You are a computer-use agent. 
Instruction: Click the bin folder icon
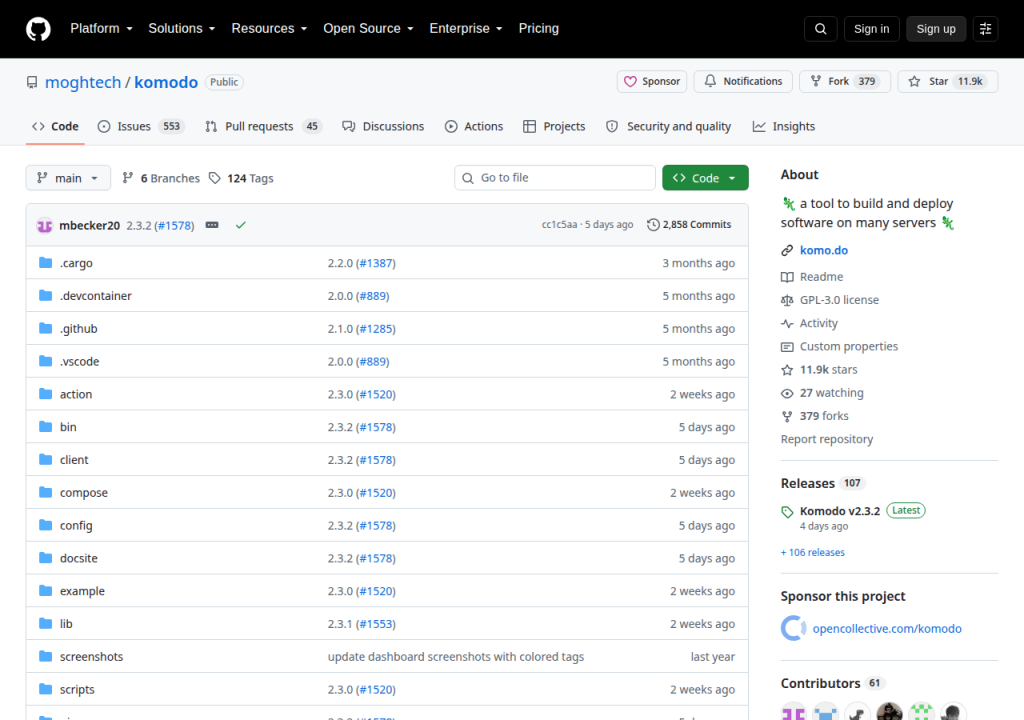coord(45,427)
